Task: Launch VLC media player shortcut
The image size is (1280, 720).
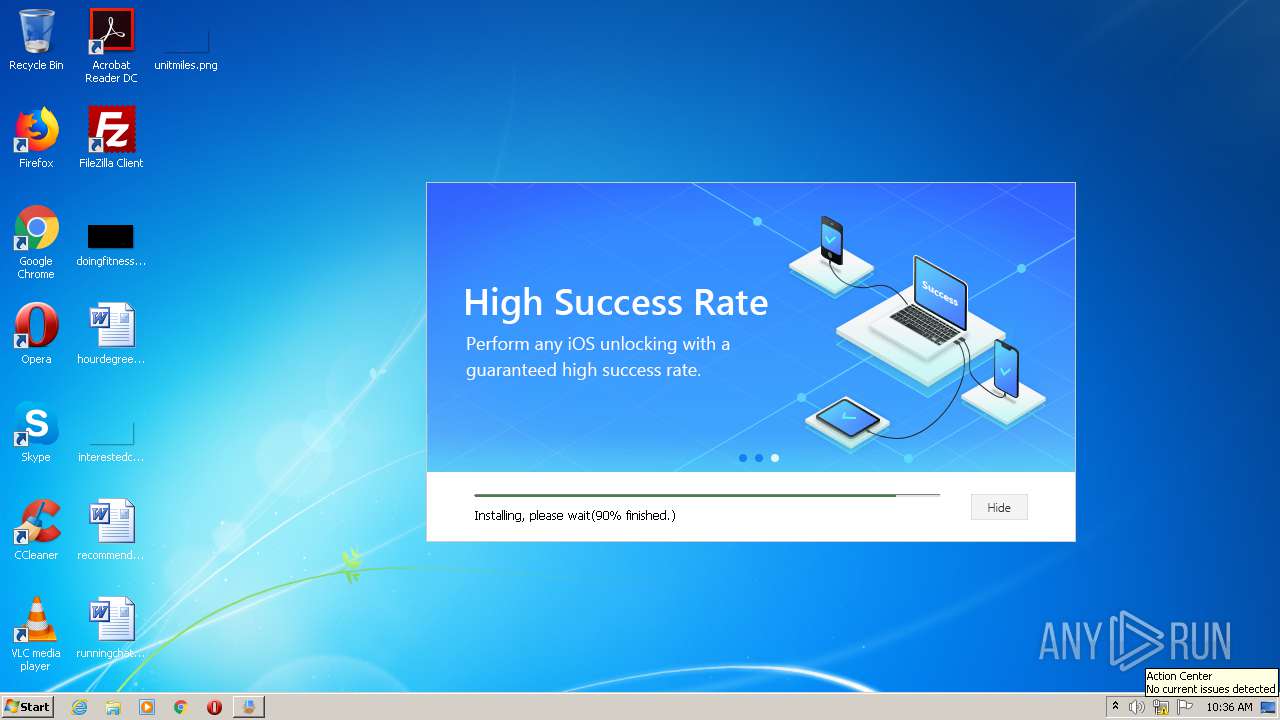Action: point(36,634)
